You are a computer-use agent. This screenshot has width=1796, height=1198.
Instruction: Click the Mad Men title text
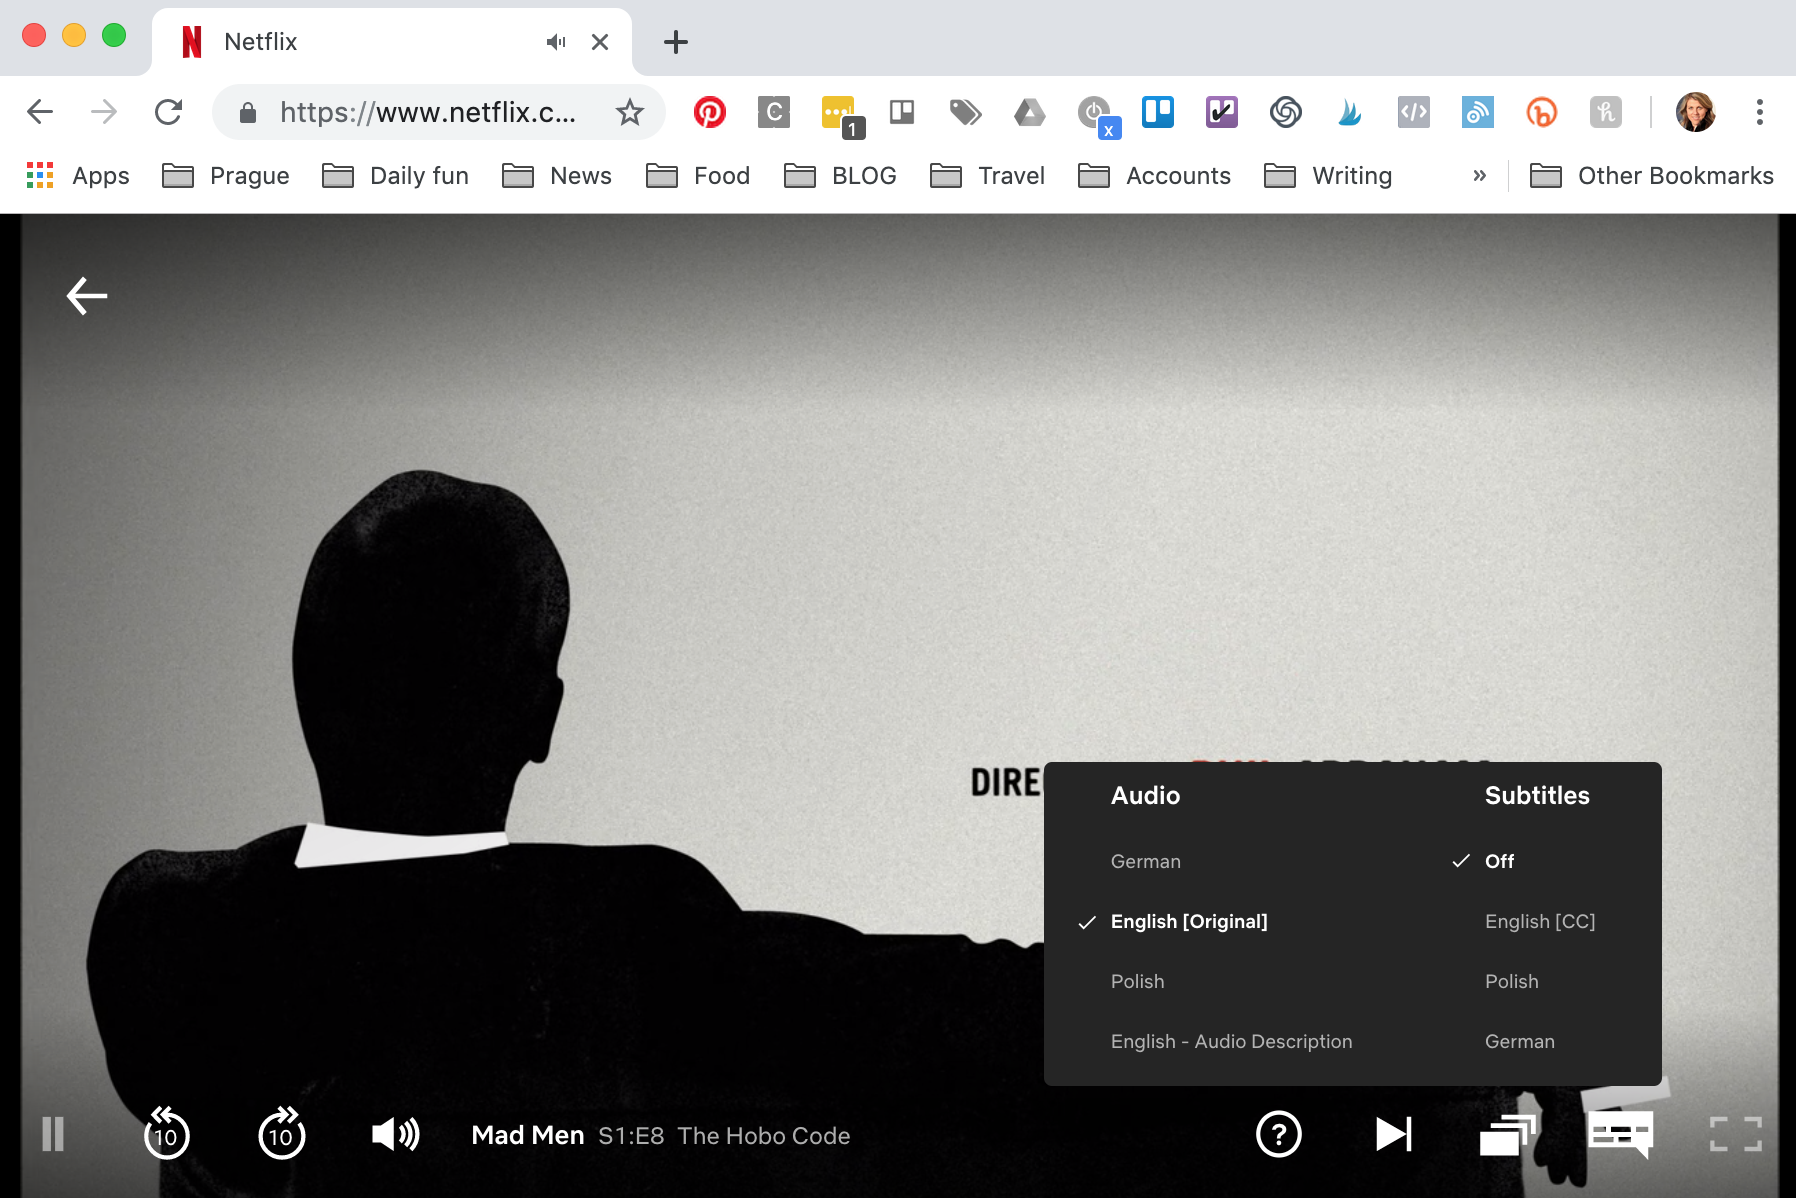click(527, 1135)
